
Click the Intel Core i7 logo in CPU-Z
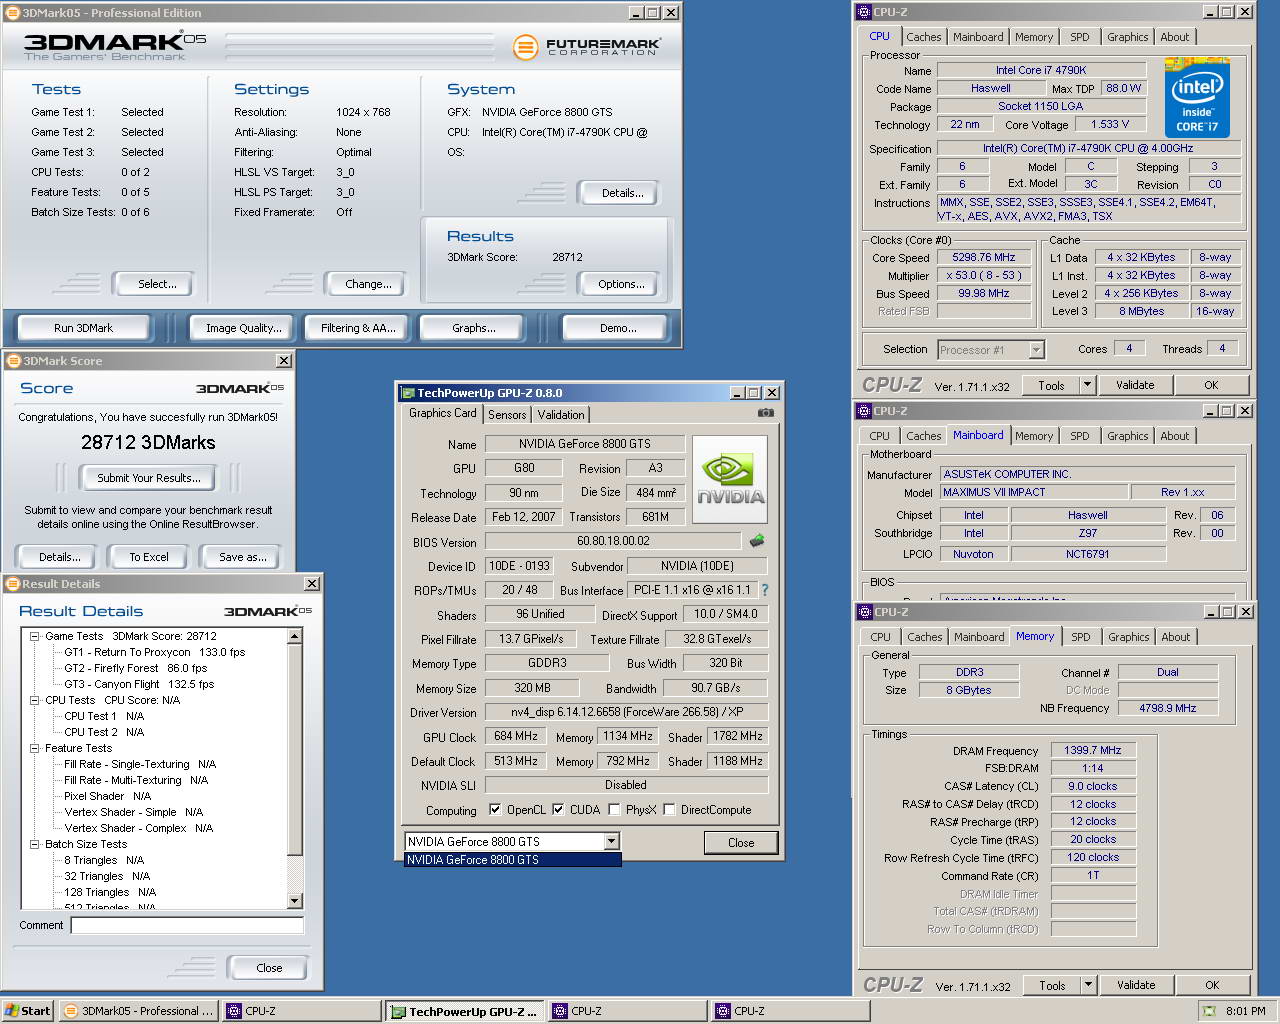(x=1197, y=98)
